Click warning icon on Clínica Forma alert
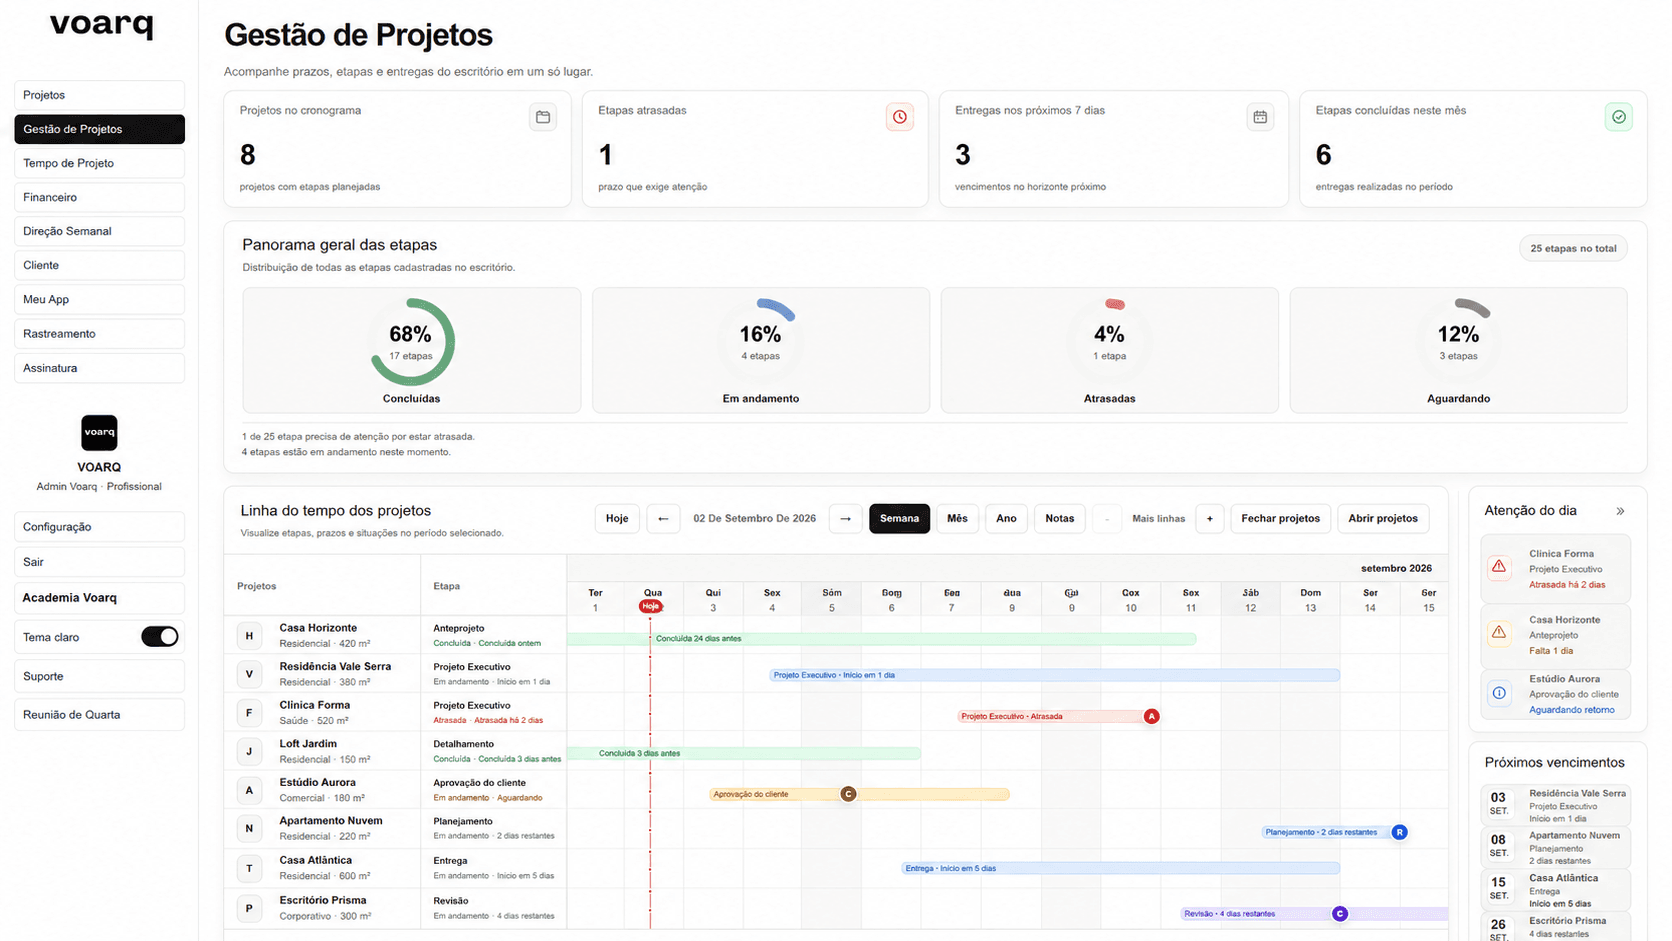The width and height of the screenshot is (1672, 941). 1499,567
